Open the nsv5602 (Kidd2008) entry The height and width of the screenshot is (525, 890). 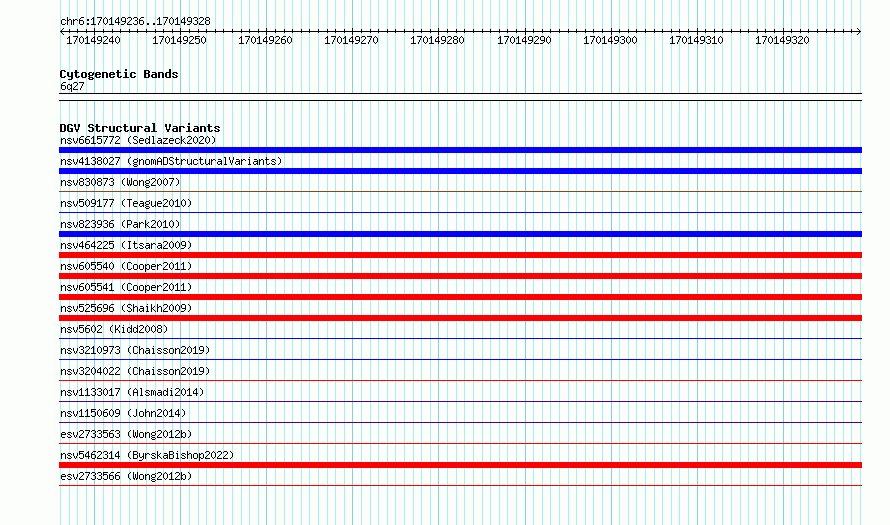(x=114, y=329)
